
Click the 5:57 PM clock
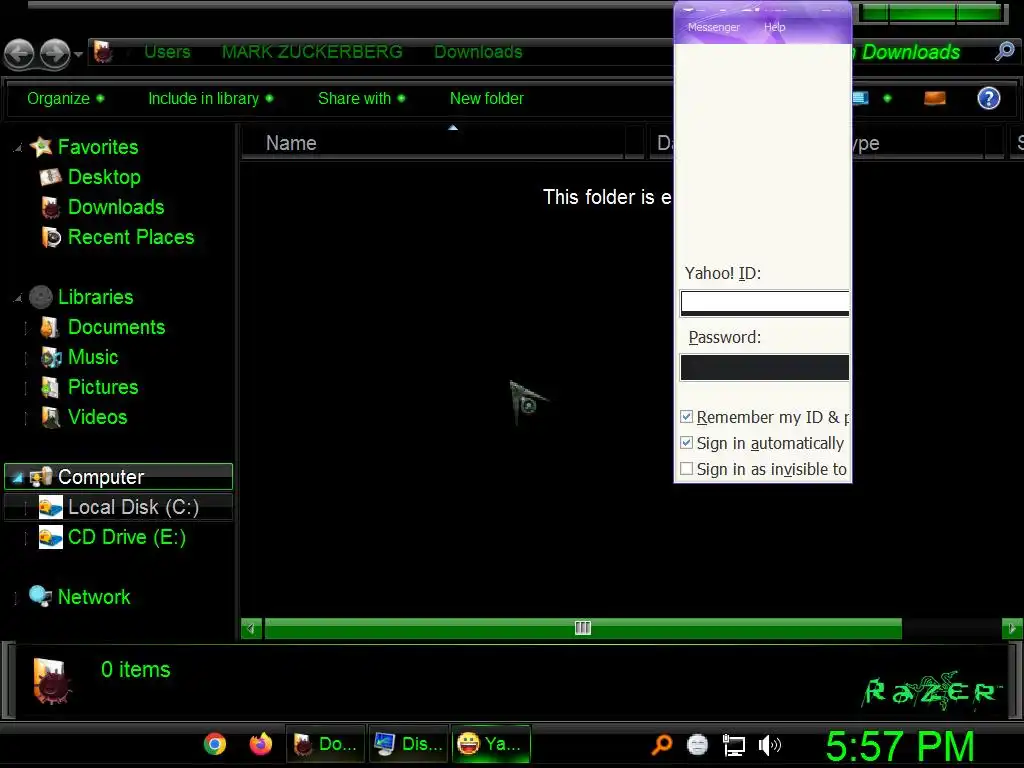[901, 746]
